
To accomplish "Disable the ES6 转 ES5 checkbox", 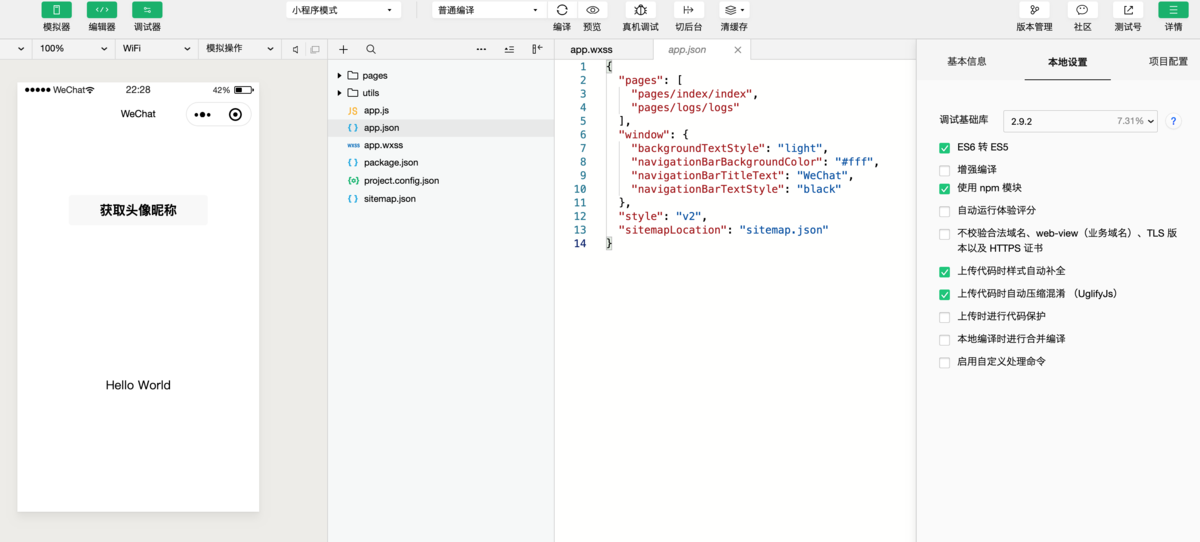I will (x=944, y=148).
